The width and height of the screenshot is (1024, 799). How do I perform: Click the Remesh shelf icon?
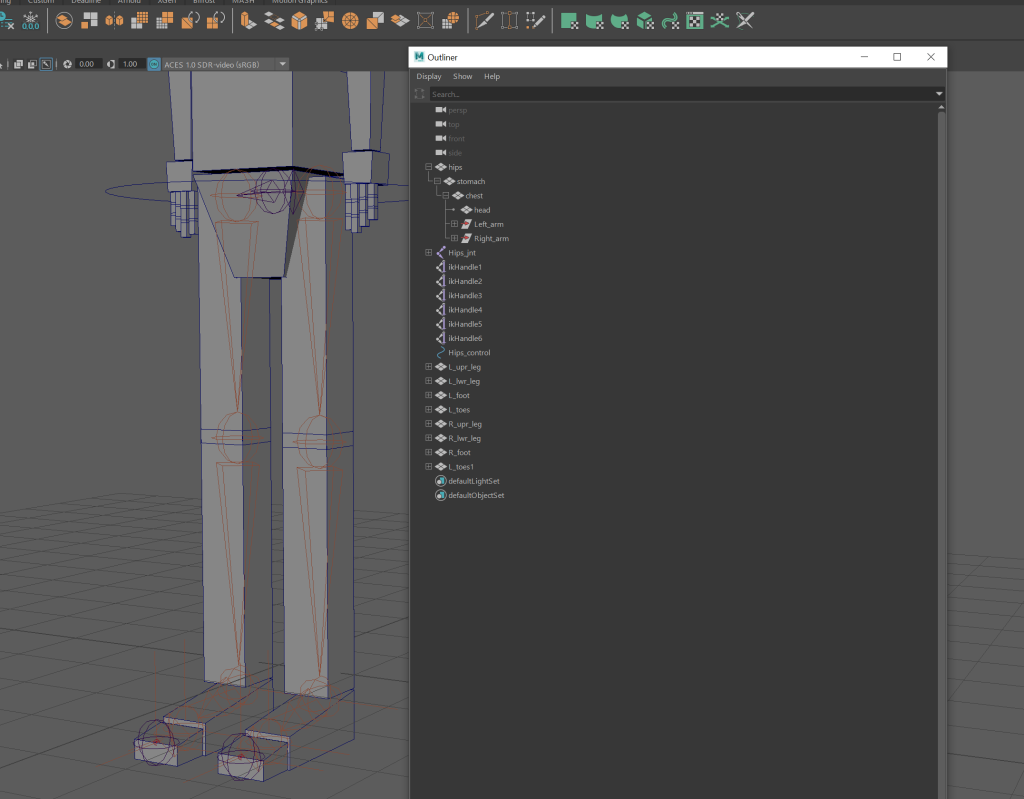coord(190,21)
